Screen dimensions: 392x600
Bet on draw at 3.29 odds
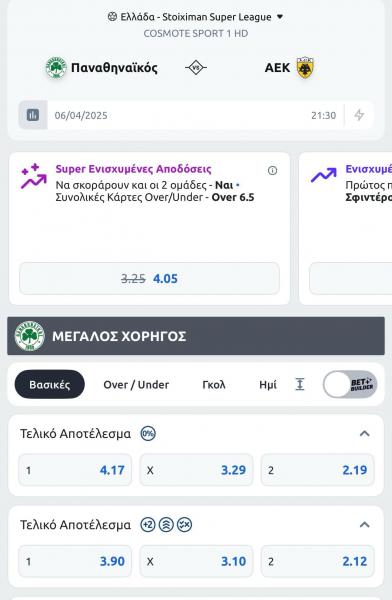tap(196, 470)
